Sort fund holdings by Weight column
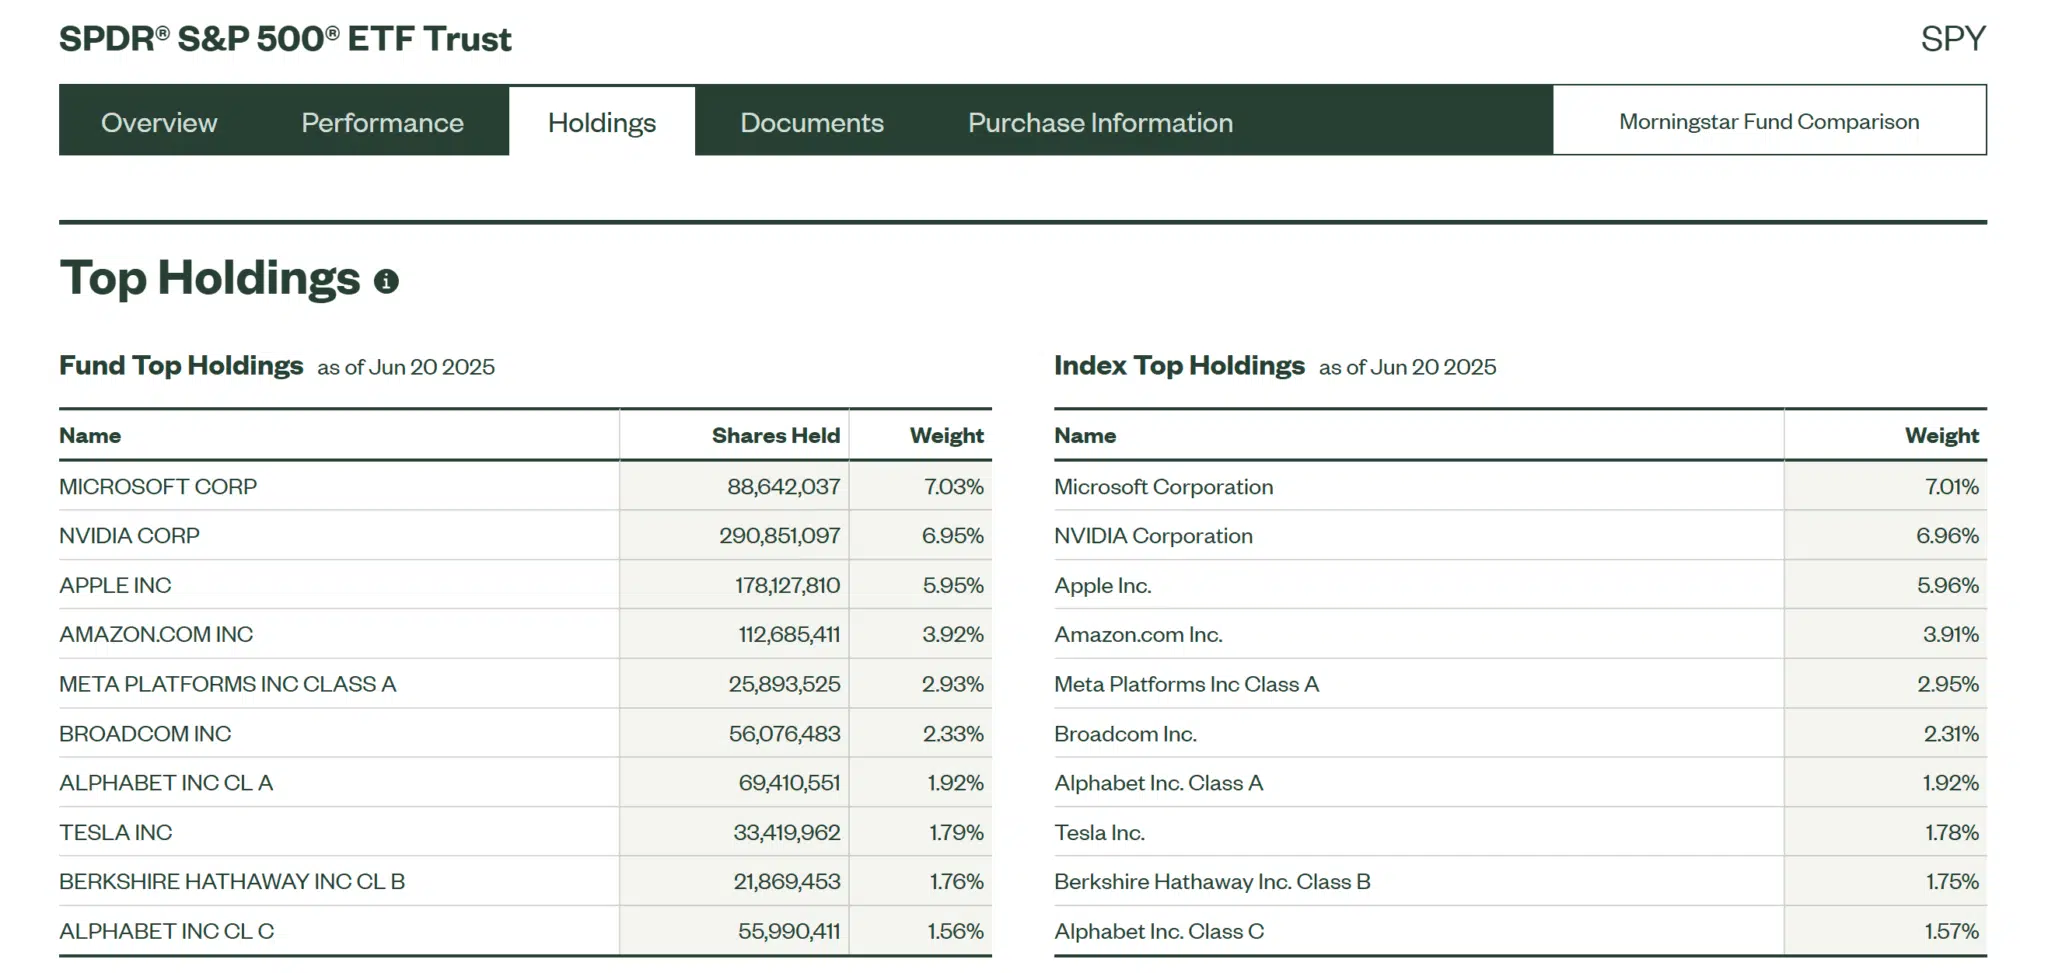 946,435
